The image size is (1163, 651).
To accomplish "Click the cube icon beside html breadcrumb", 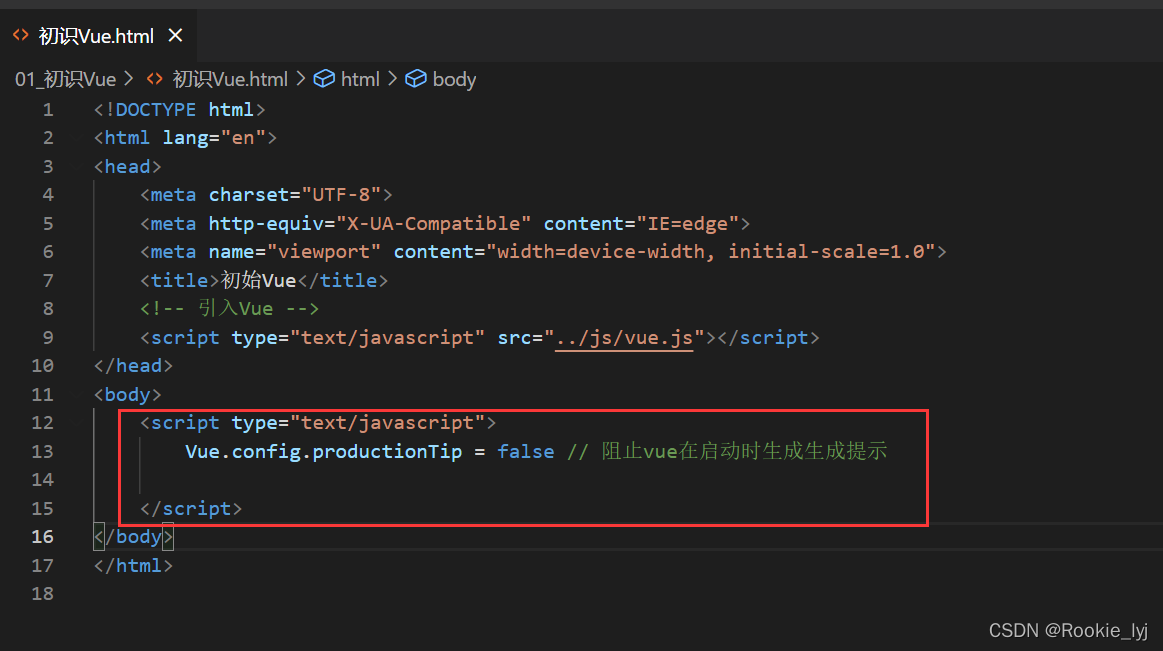I will 324,79.
